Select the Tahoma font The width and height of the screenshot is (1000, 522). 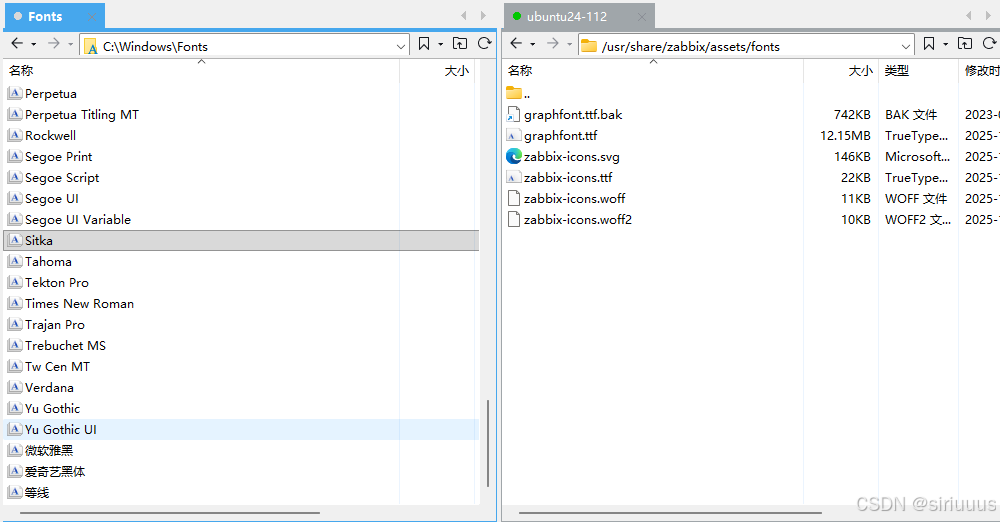[48, 262]
